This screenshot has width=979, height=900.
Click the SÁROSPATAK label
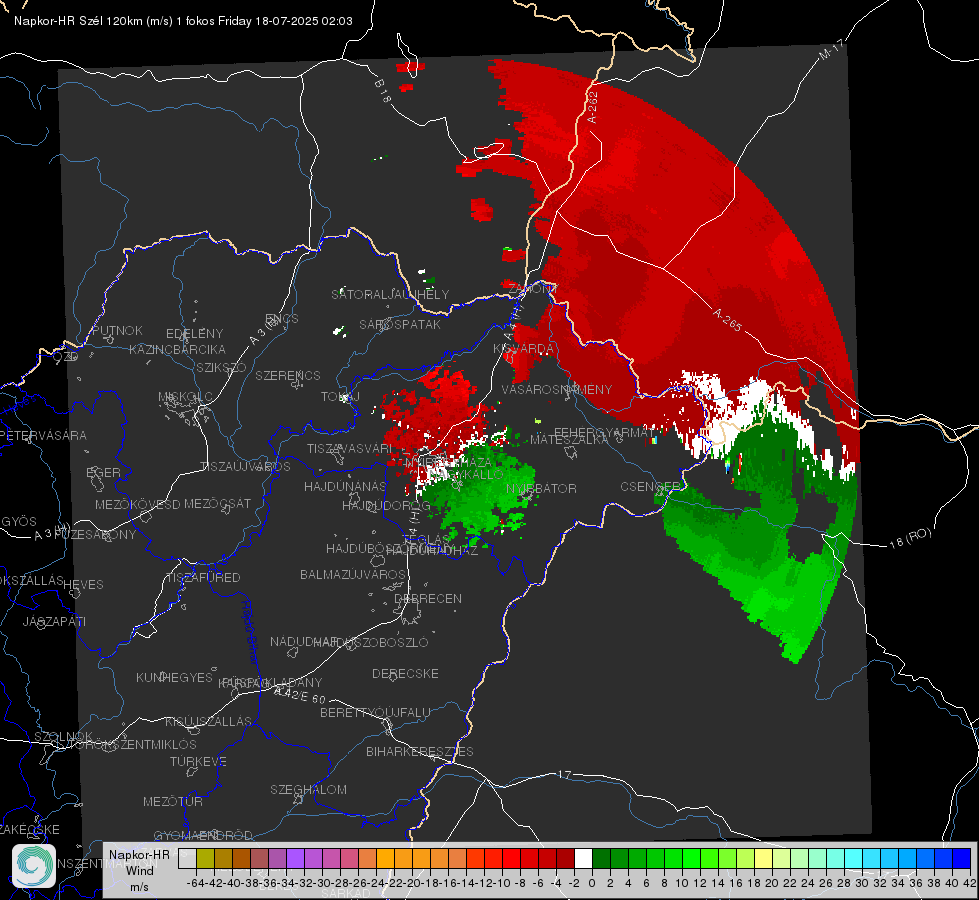(400, 324)
